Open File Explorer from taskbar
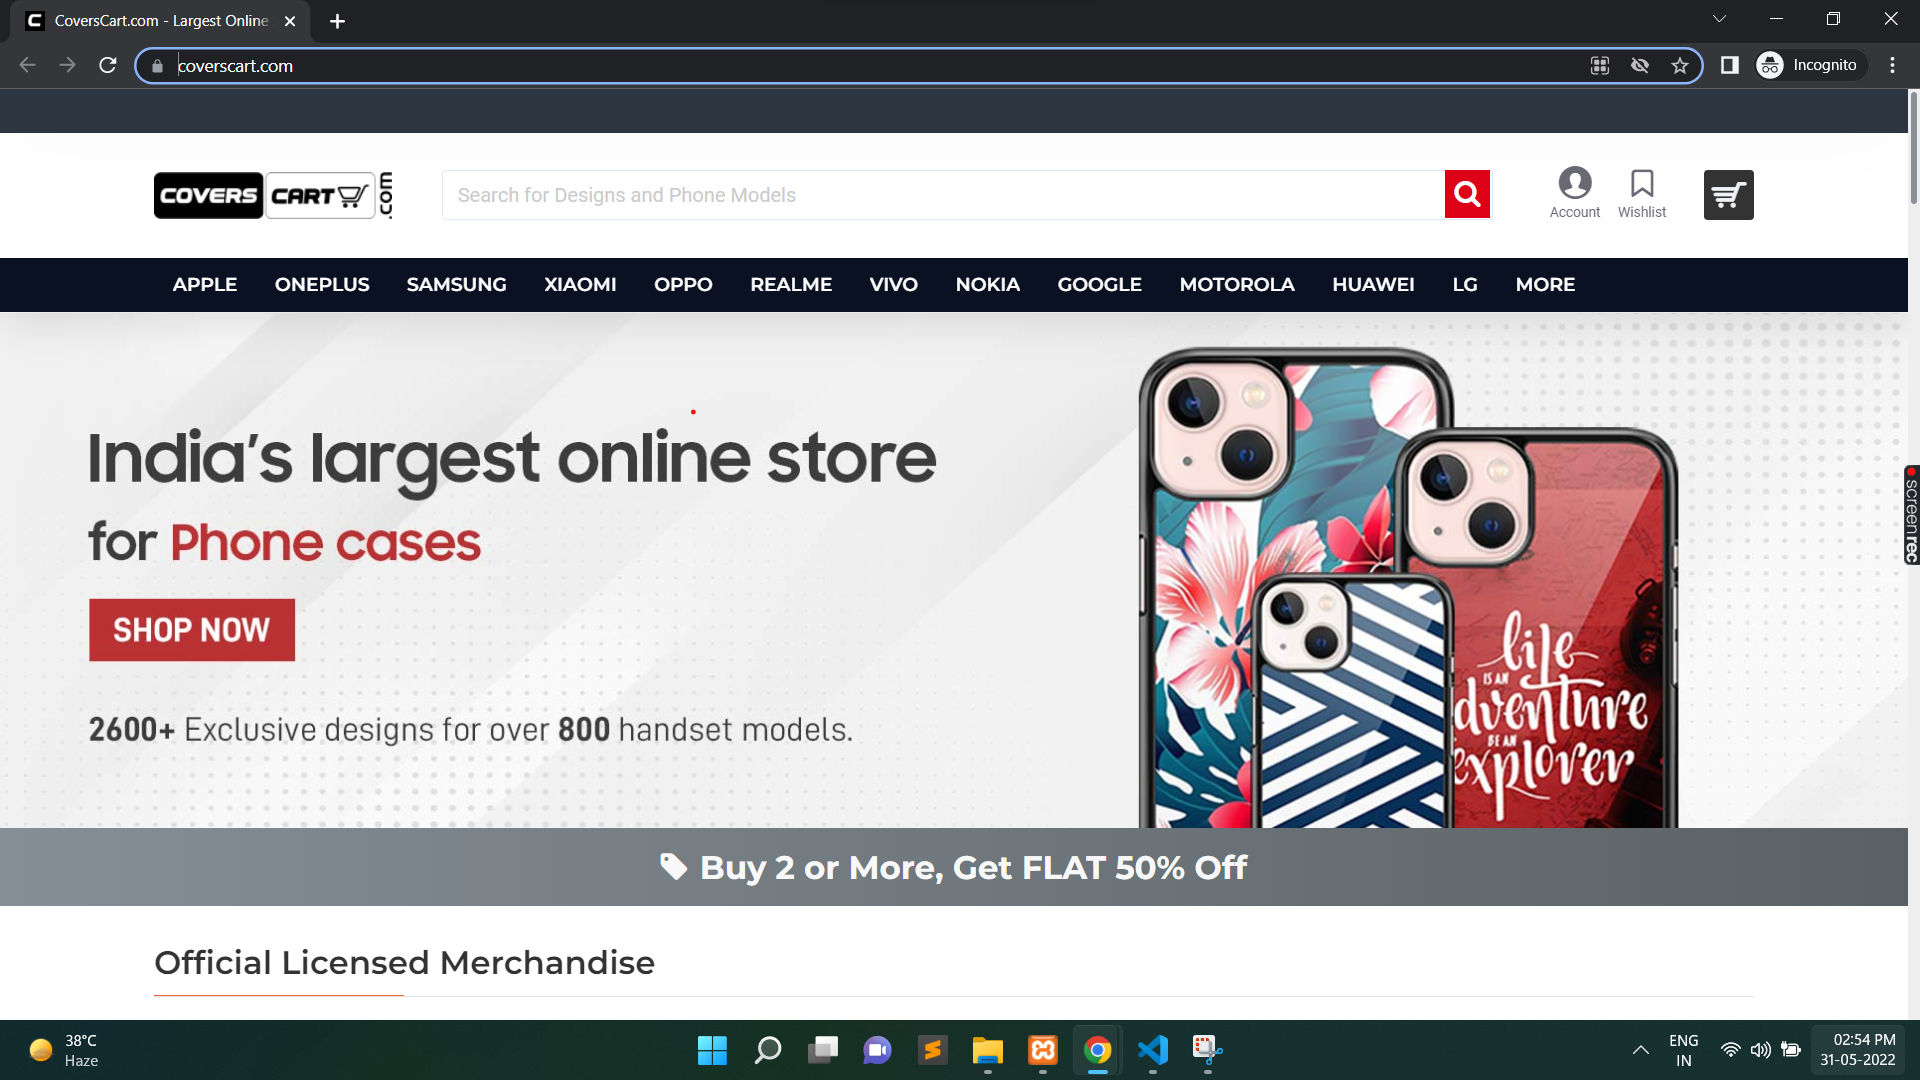The width and height of the screenshot is (1920, 1080). pos(987,1050)
